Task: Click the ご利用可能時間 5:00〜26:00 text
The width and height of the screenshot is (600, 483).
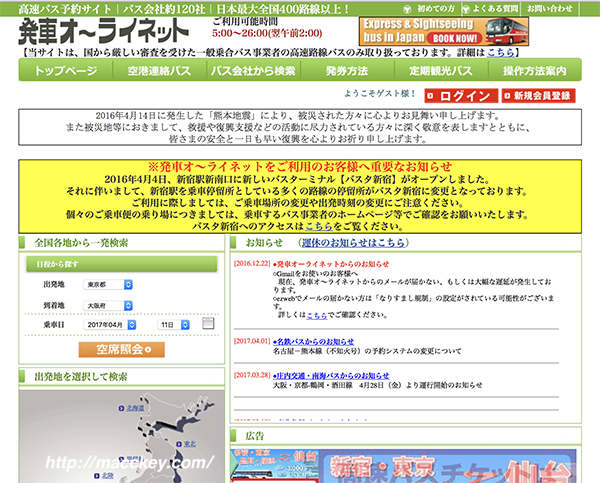Action: click(267, 28)
